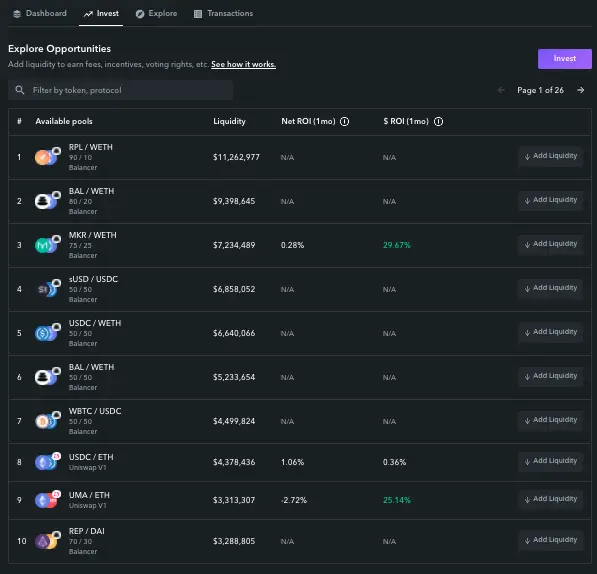Click the UMA / ETH token icon
The width and height of the screenshot is (597, 574).
(48, 499)
